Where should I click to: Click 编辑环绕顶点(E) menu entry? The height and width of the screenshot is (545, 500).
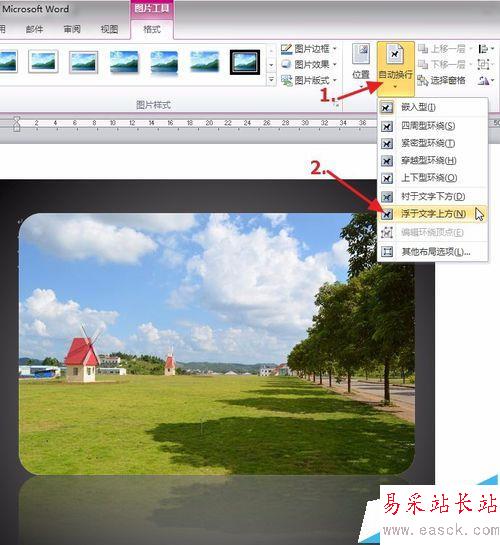click(x=433, y=232)
